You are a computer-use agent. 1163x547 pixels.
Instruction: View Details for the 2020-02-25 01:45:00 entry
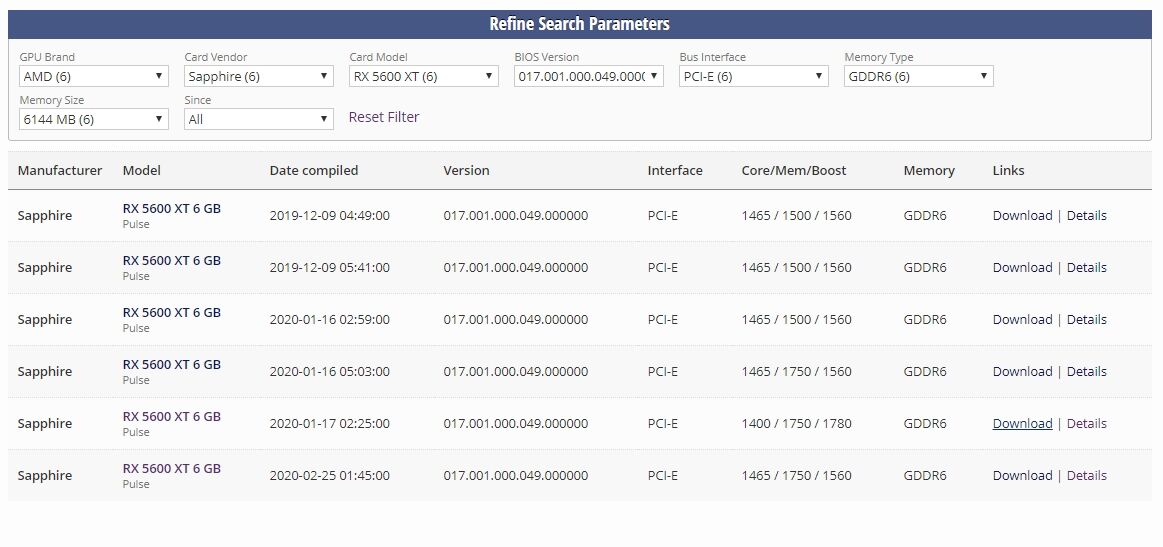[1087, 475]
